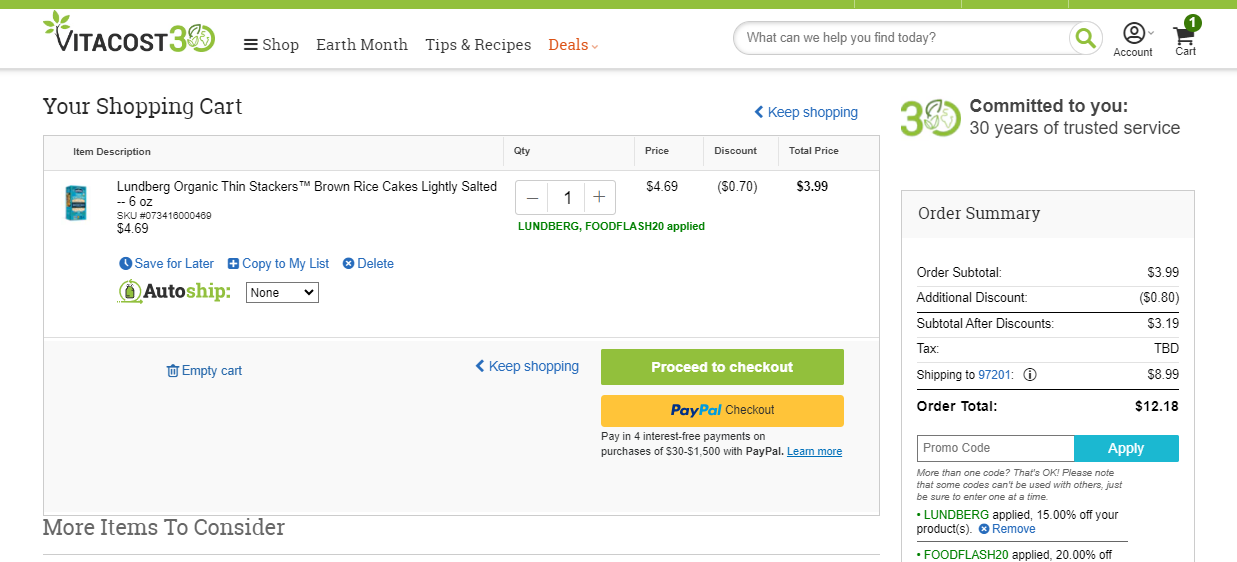Decrease quantity with the minus button
1237x562 pixels.
[532, 198]
